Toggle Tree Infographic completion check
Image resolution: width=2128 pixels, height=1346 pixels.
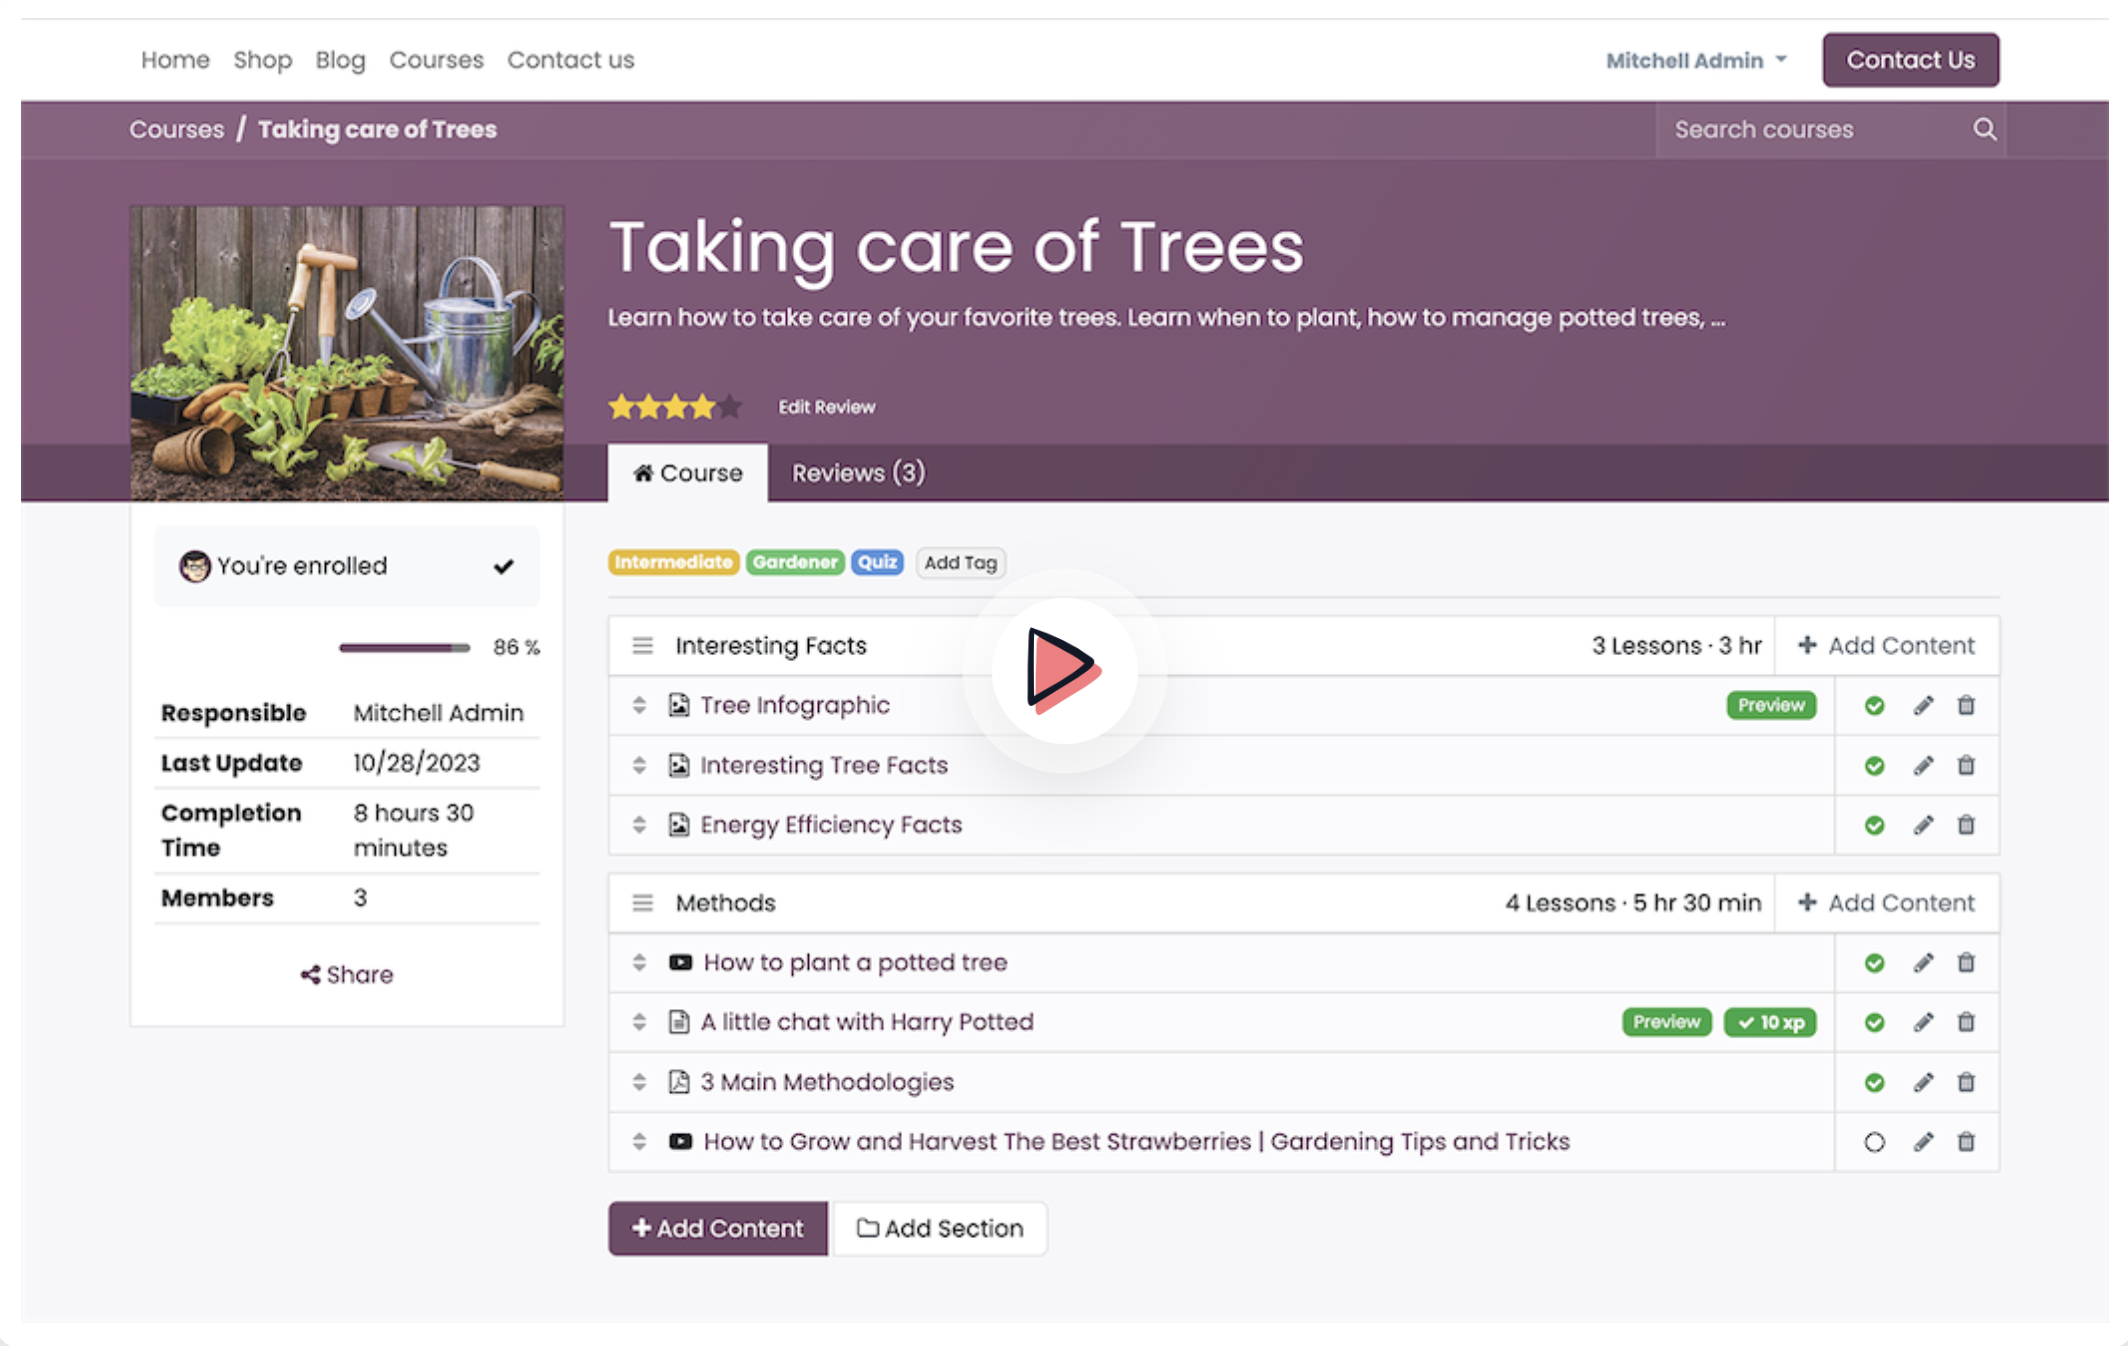pos(1874,706)
